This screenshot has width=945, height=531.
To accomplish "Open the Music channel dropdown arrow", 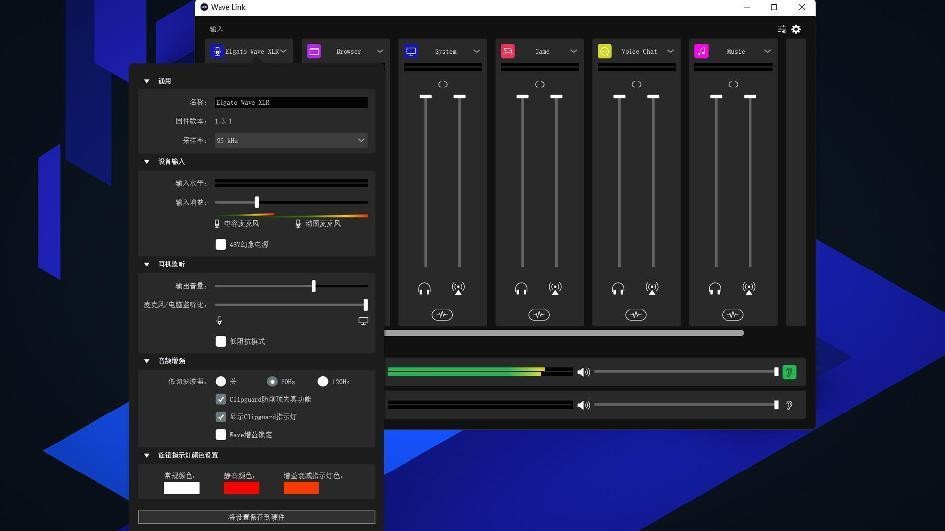I will point(767,51).
